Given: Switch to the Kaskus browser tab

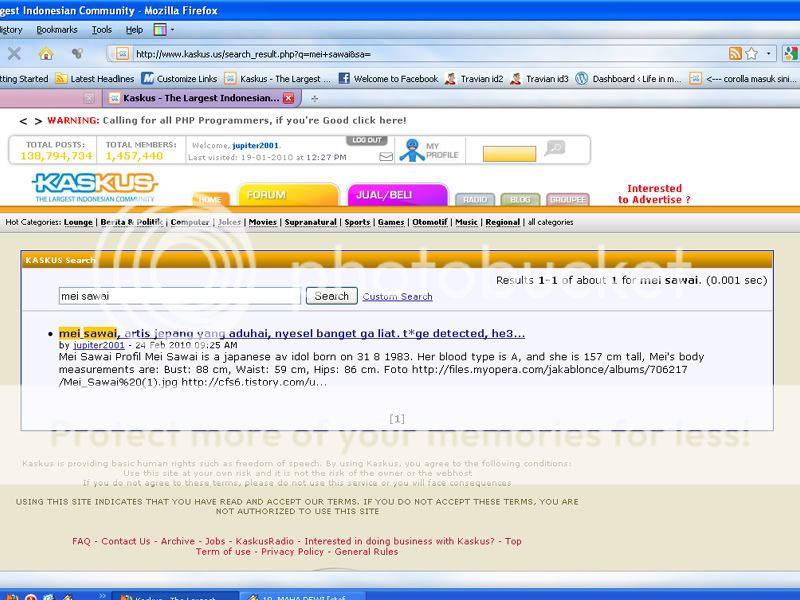Looking at the screenshot, I should (x=201, y=98).
